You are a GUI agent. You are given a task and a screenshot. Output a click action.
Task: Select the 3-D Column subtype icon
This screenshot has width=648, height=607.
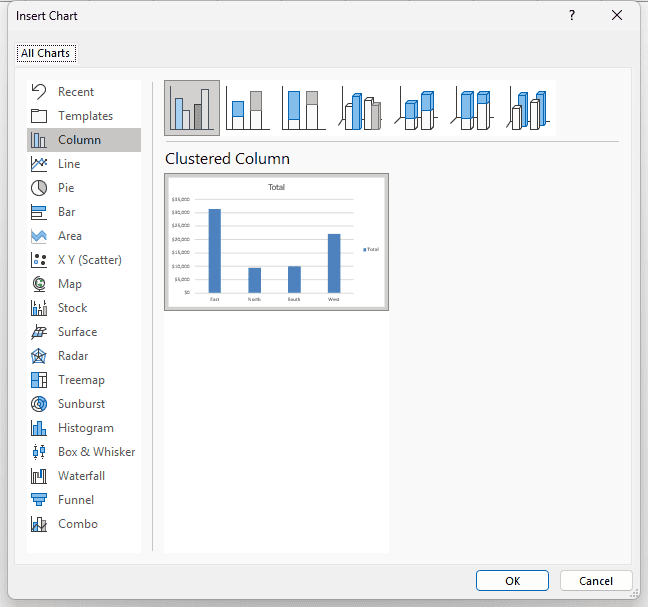pos(528,108)
